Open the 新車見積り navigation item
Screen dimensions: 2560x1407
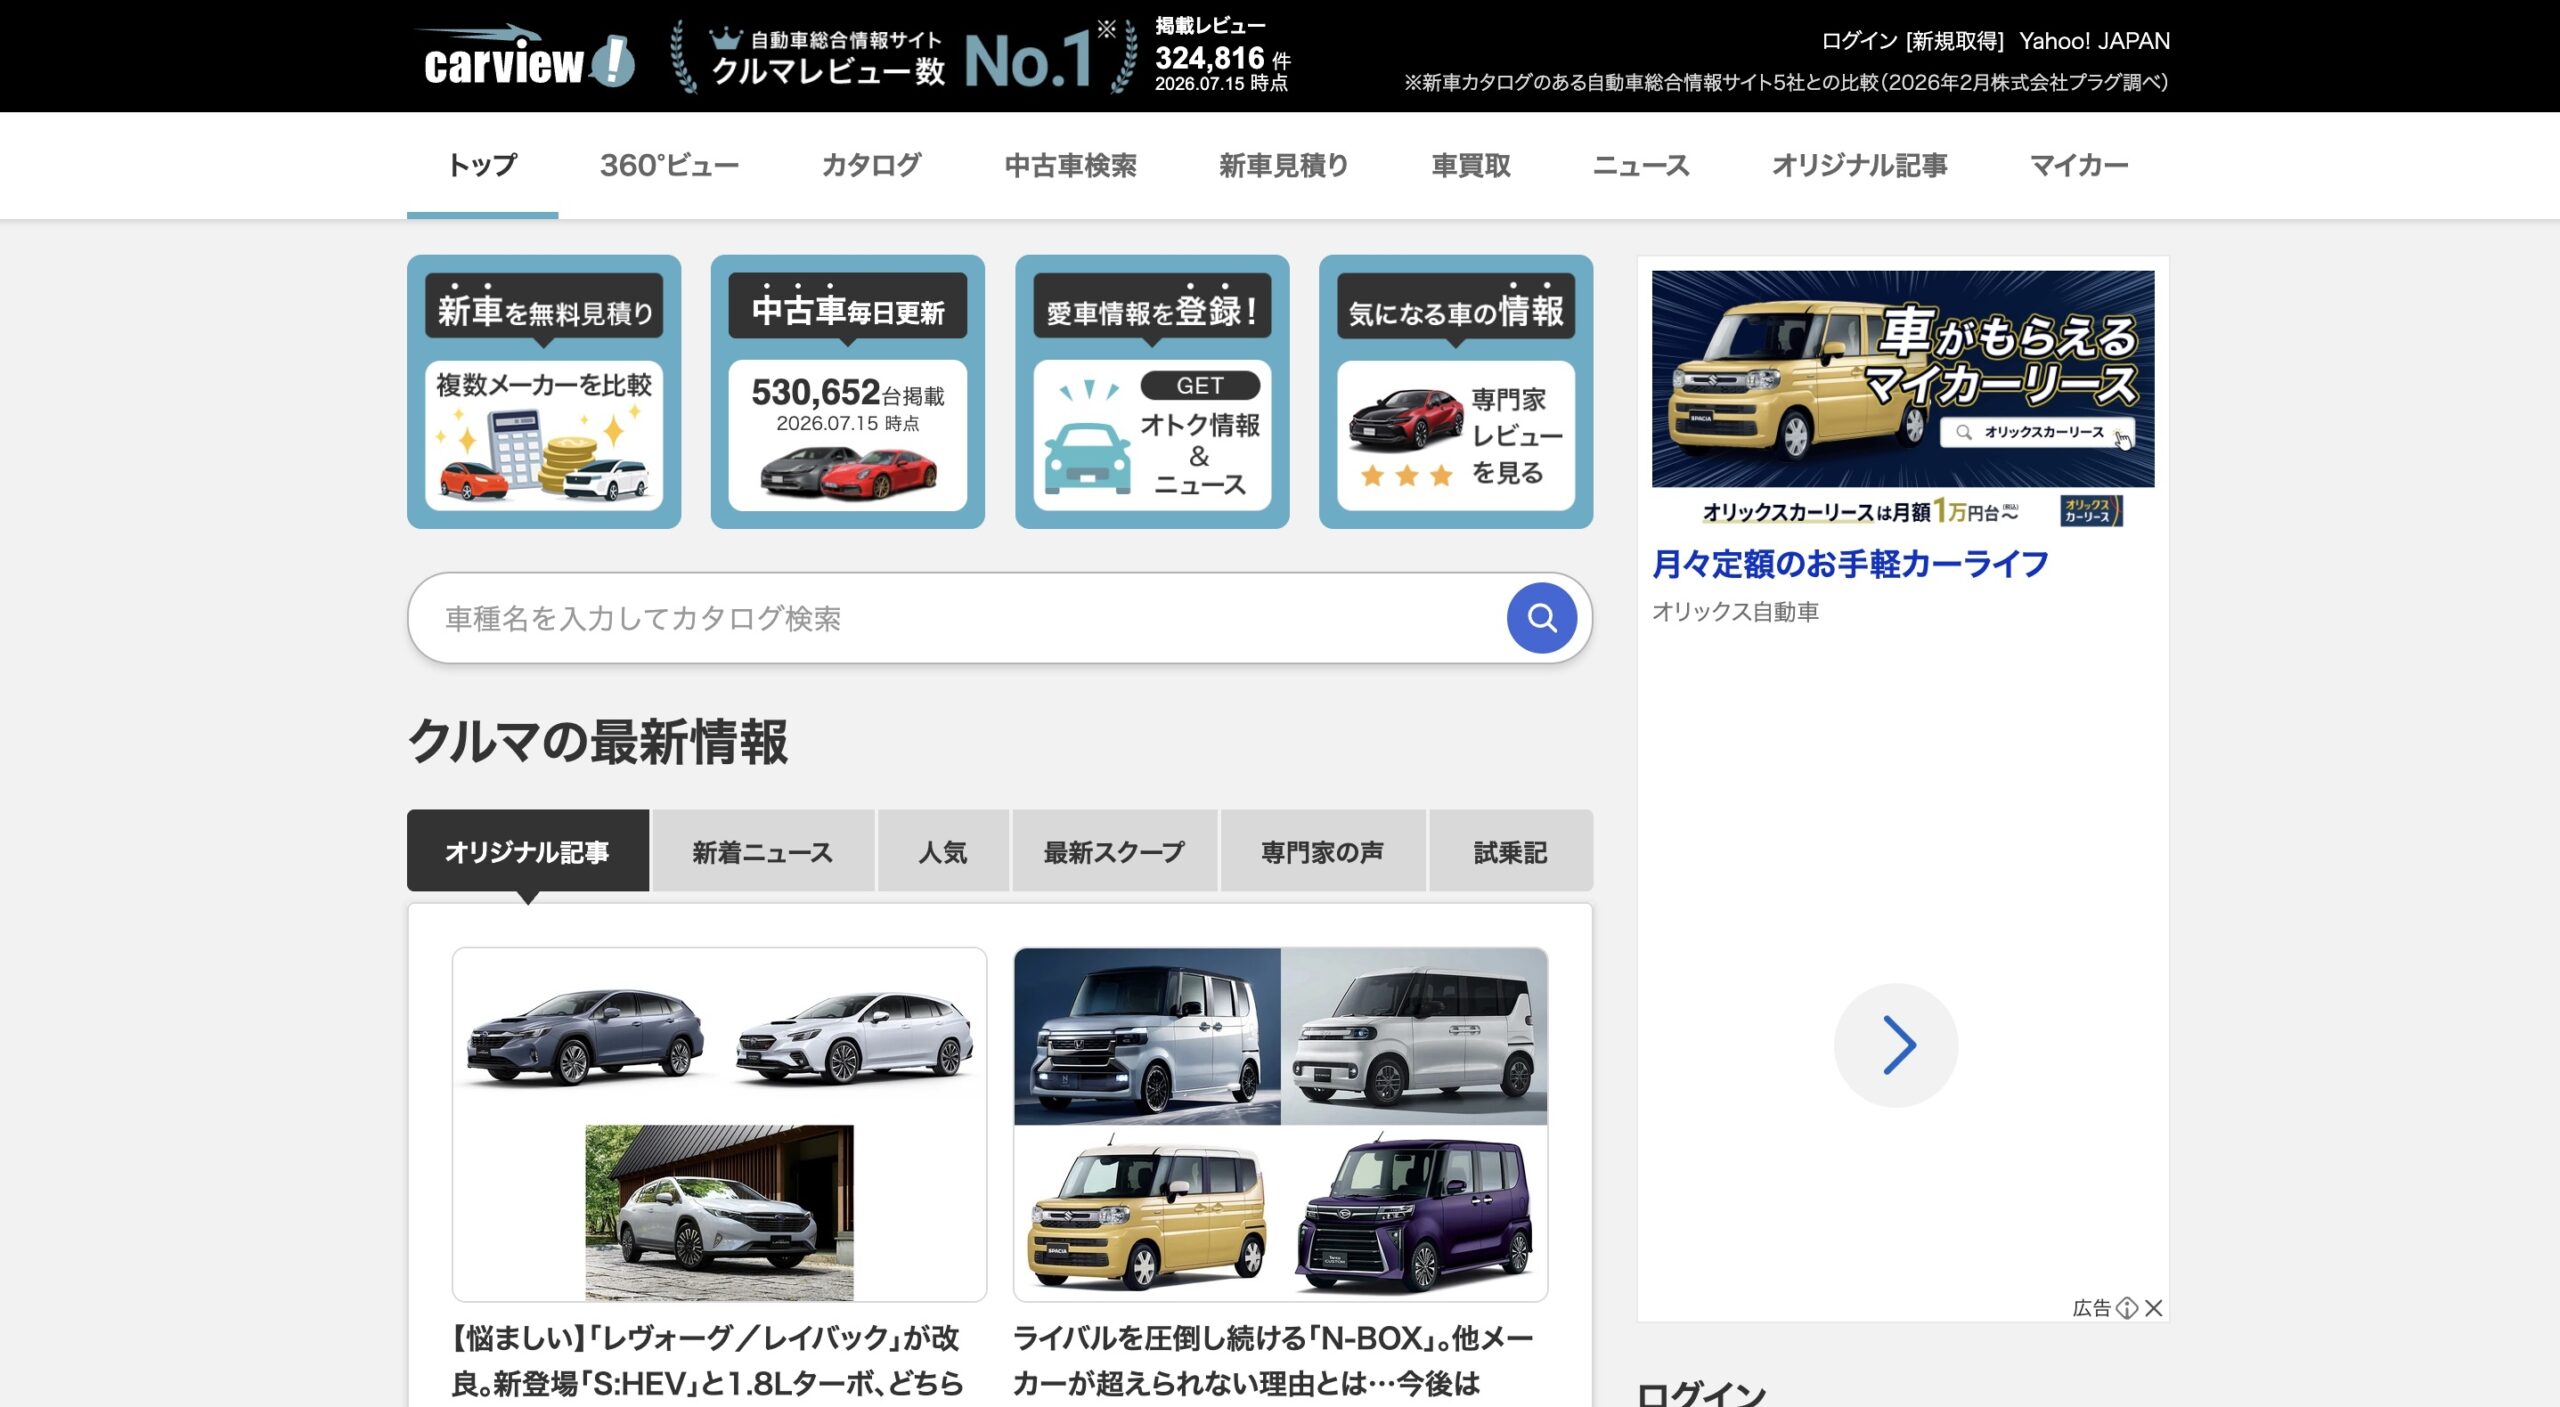click(1284, 165)
